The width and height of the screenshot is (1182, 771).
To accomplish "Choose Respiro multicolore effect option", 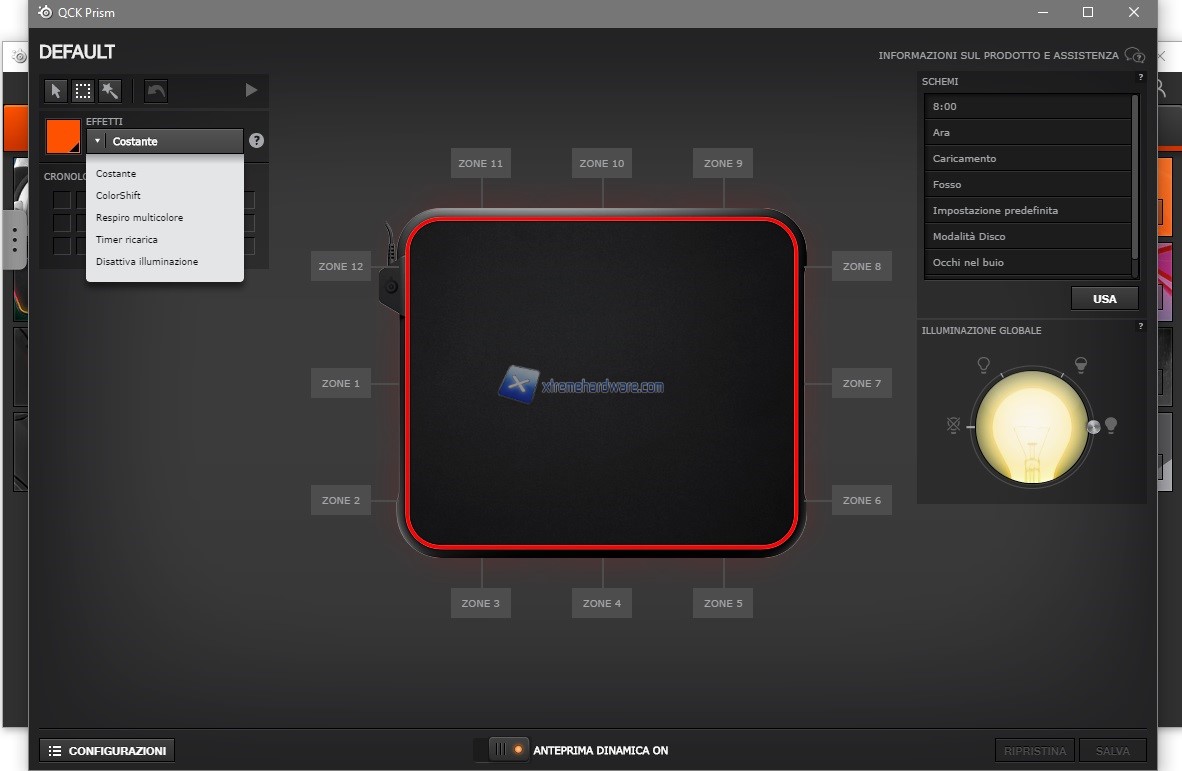I will pyautogui.click(x=139, y=218).
